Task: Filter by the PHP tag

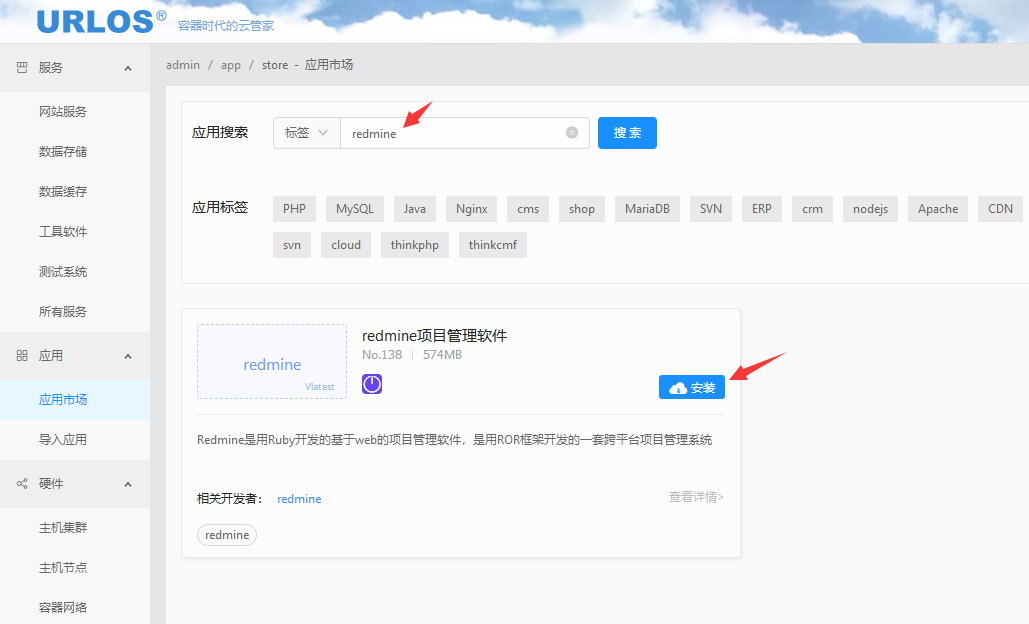Action: 294,209
